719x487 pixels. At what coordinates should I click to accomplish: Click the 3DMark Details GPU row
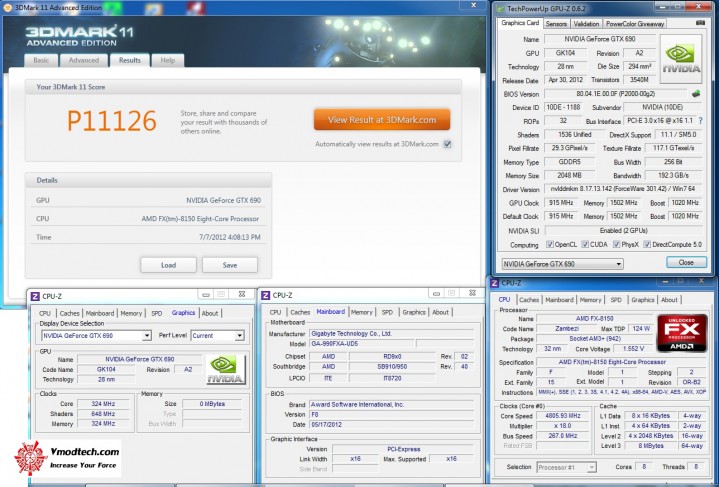(x=148, y=200)
